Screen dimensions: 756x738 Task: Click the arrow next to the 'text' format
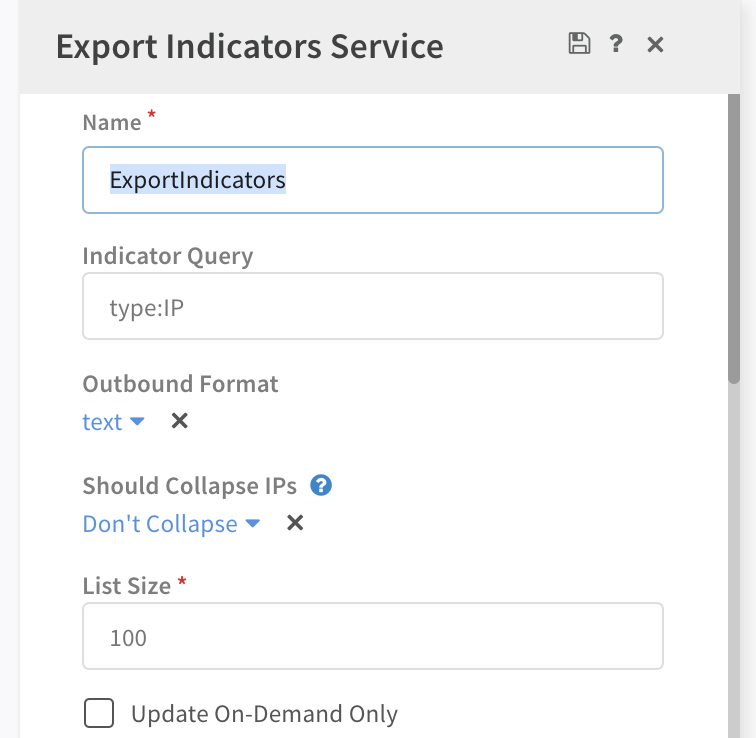click(x=137, y=422)
